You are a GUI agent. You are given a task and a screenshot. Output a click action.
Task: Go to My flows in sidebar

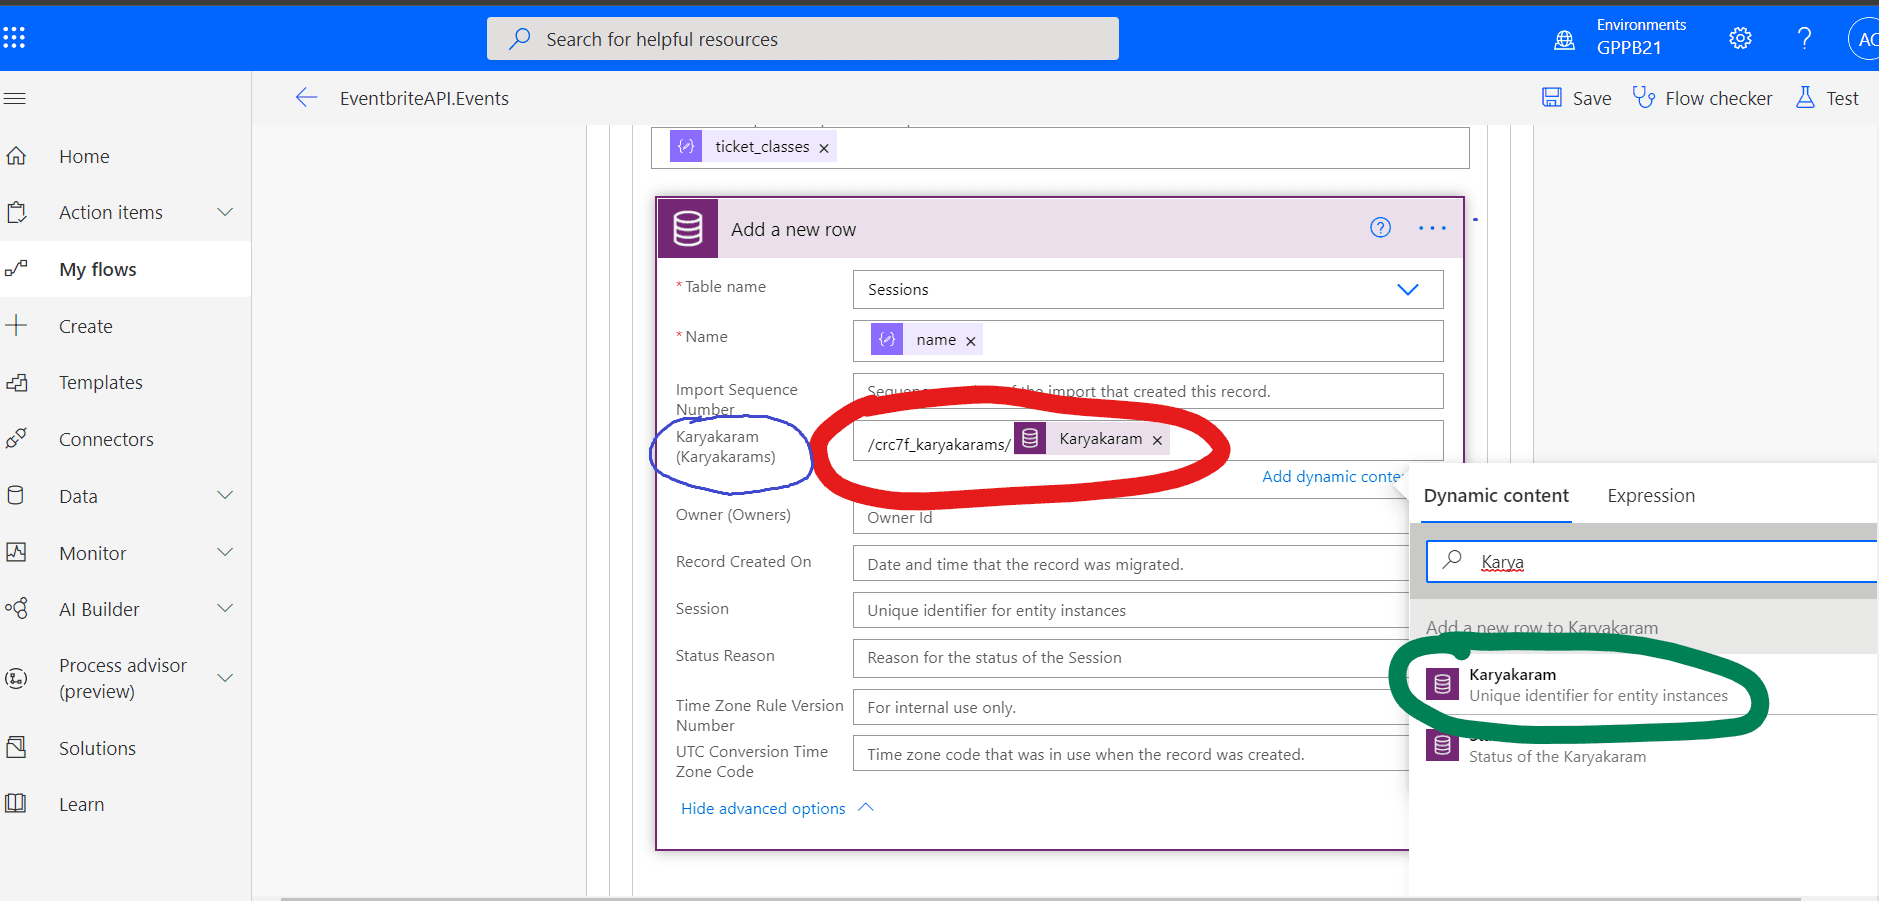click(x=98, y=269)
